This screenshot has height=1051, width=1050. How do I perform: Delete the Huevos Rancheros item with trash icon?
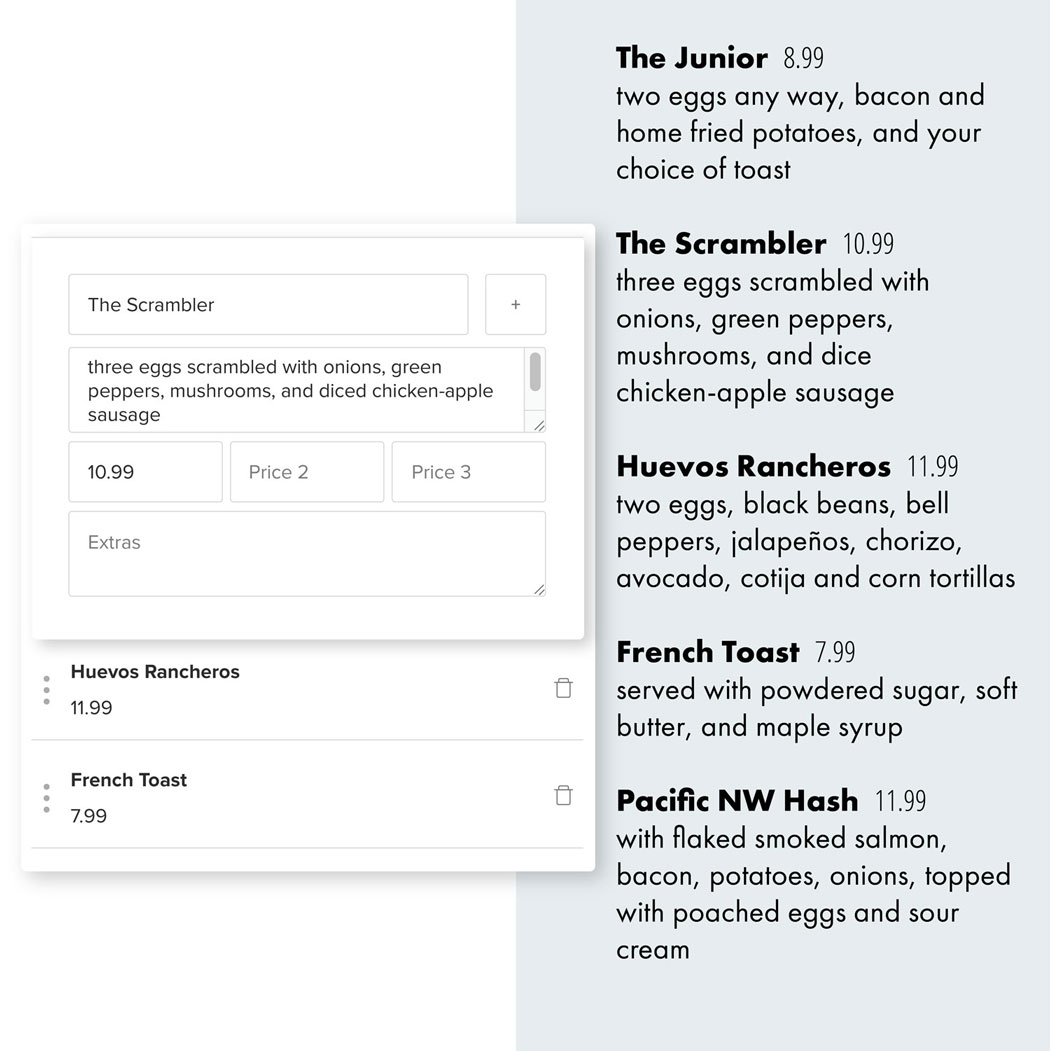(x=563, y=688)
